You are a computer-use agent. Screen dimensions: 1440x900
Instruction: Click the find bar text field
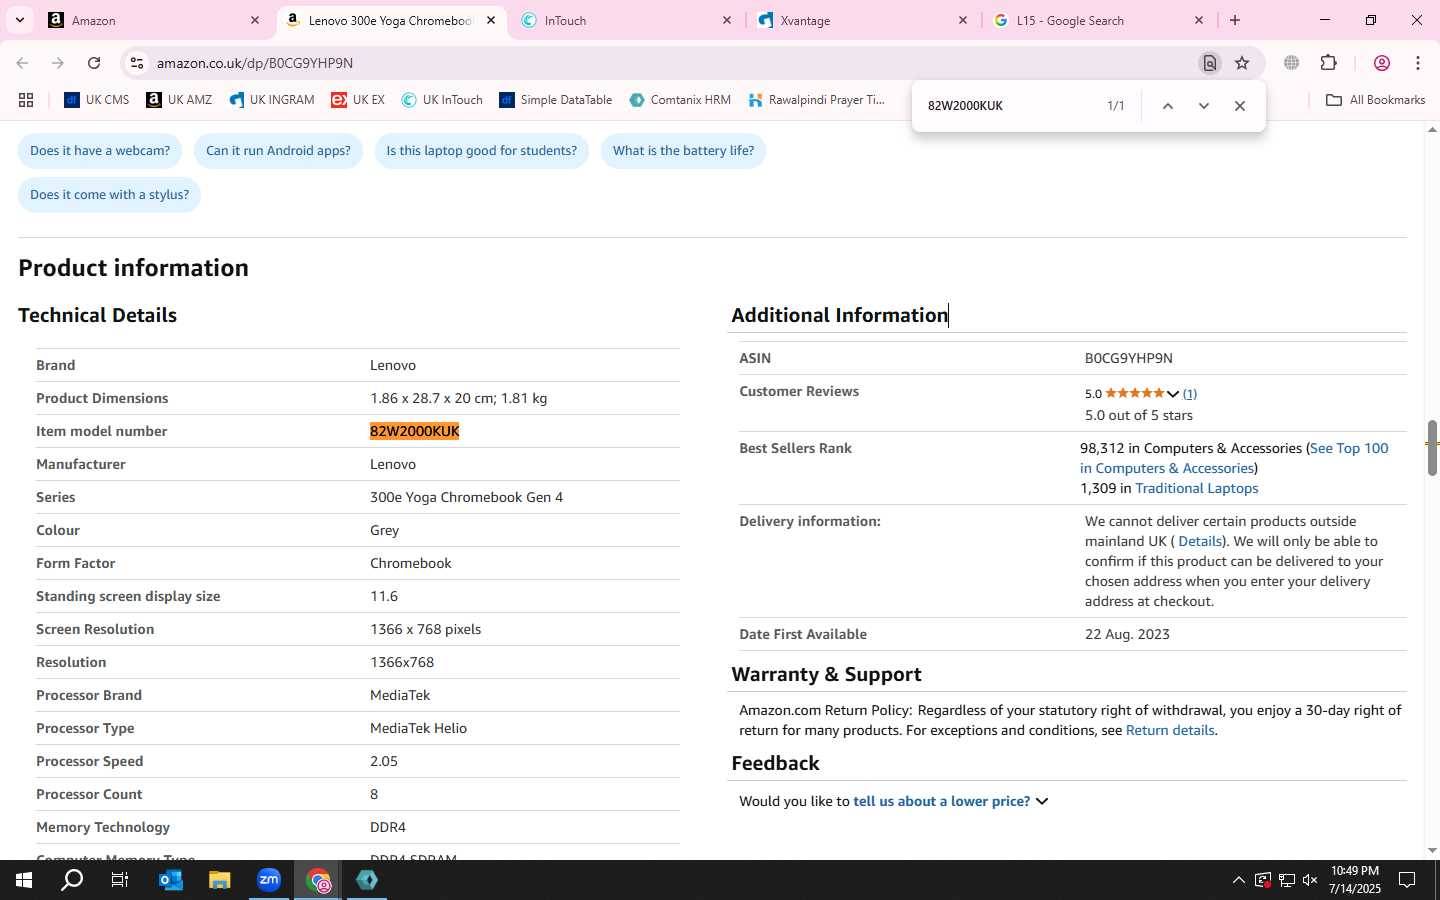coord(1010,106)
